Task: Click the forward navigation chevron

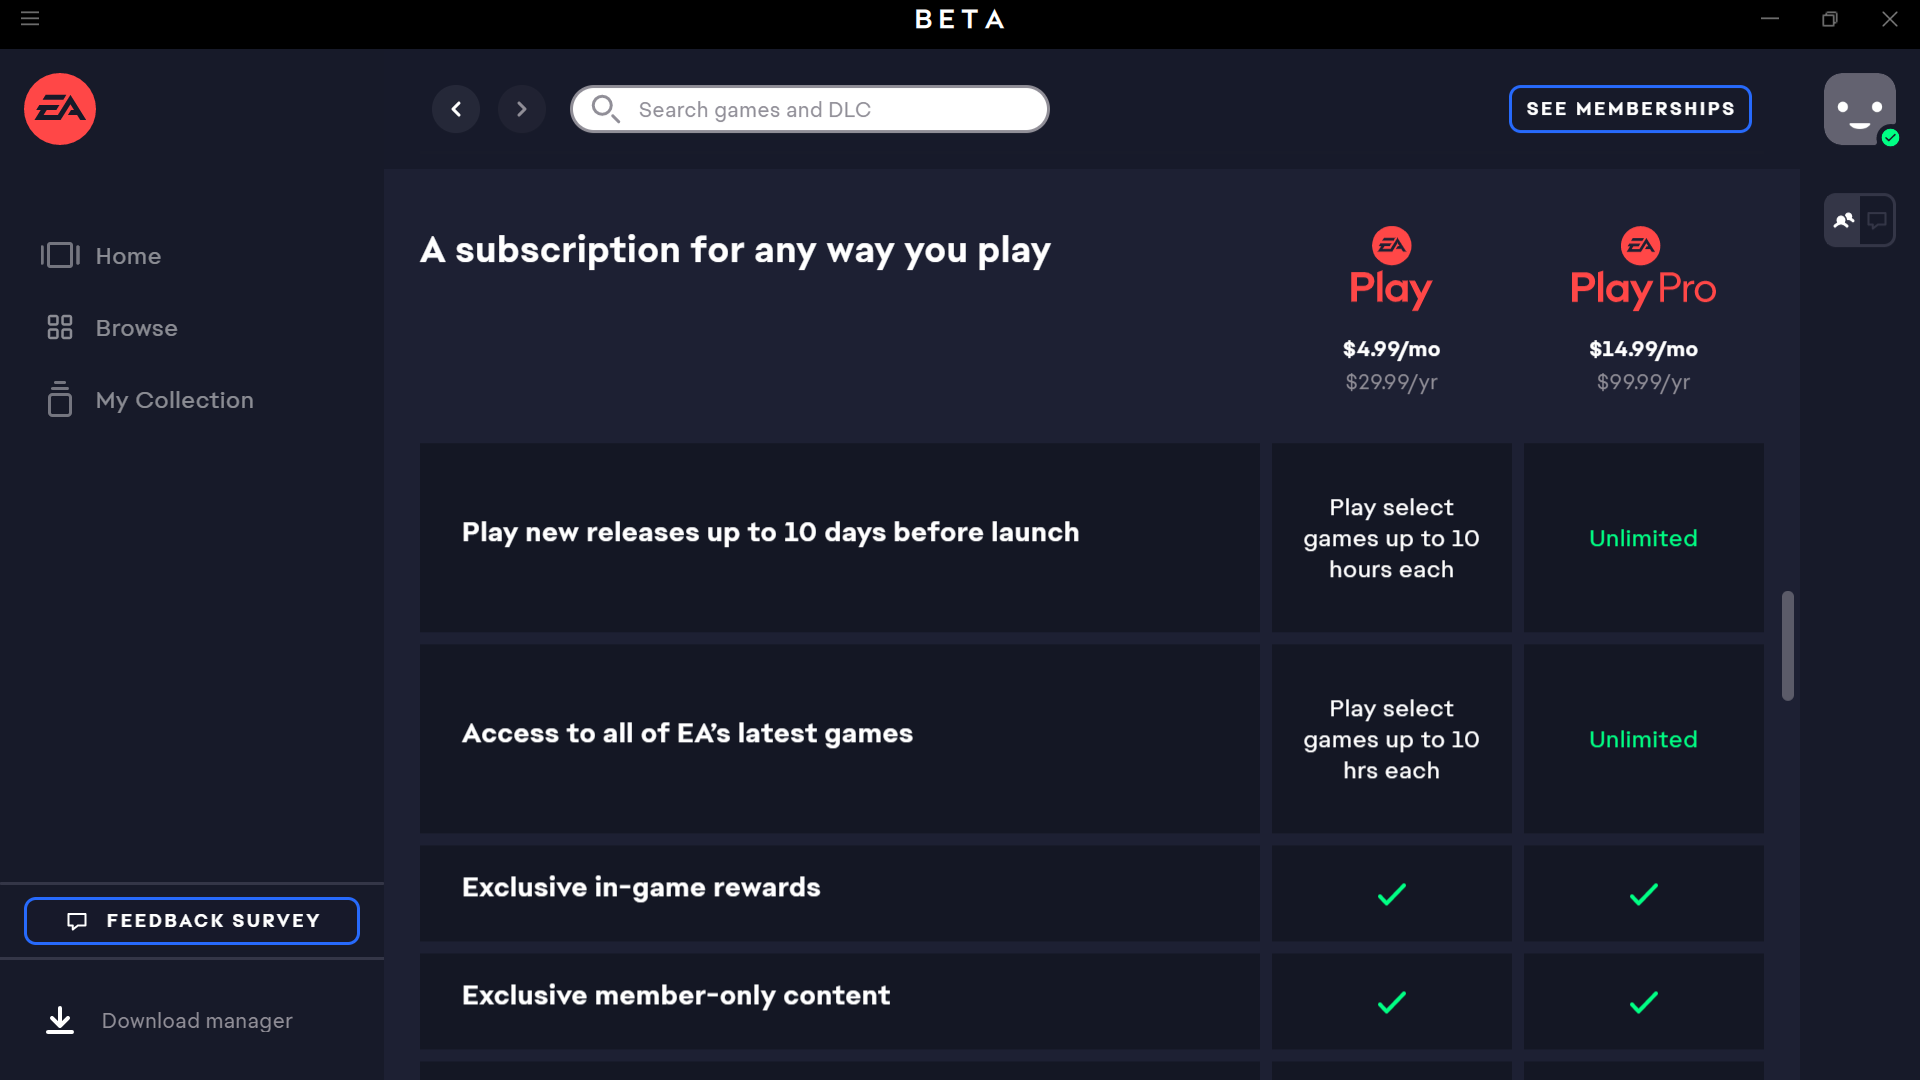Action: coord(521,109)
